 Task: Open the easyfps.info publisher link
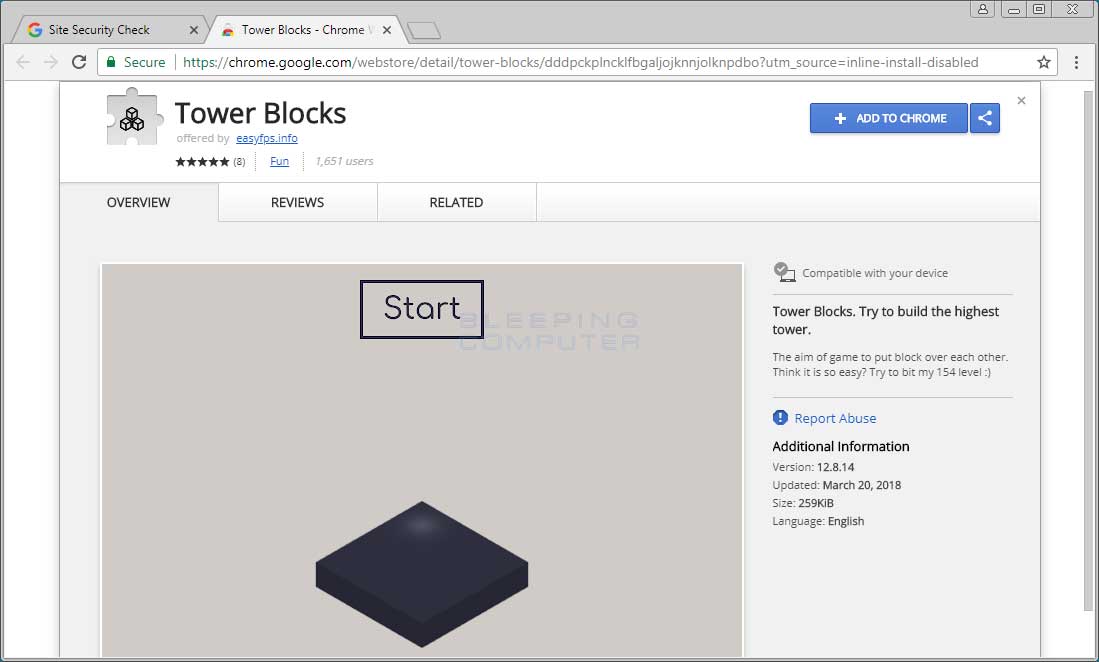coord(266,138)
